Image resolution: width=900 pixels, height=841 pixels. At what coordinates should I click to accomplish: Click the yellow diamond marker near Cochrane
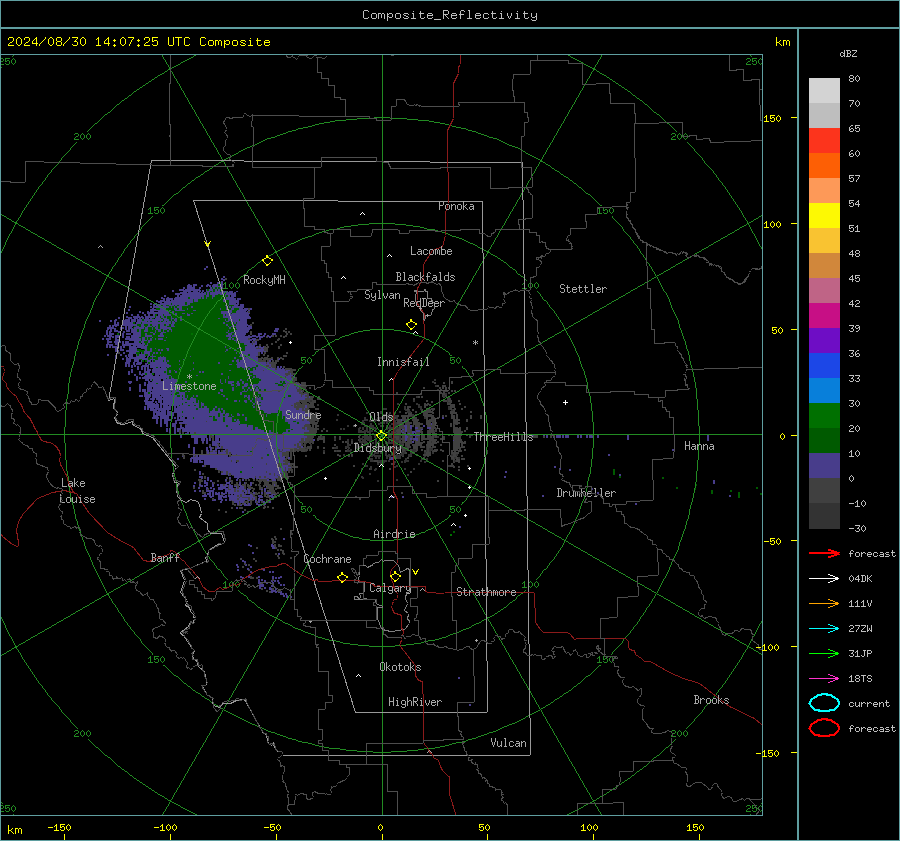coord(343,577)
